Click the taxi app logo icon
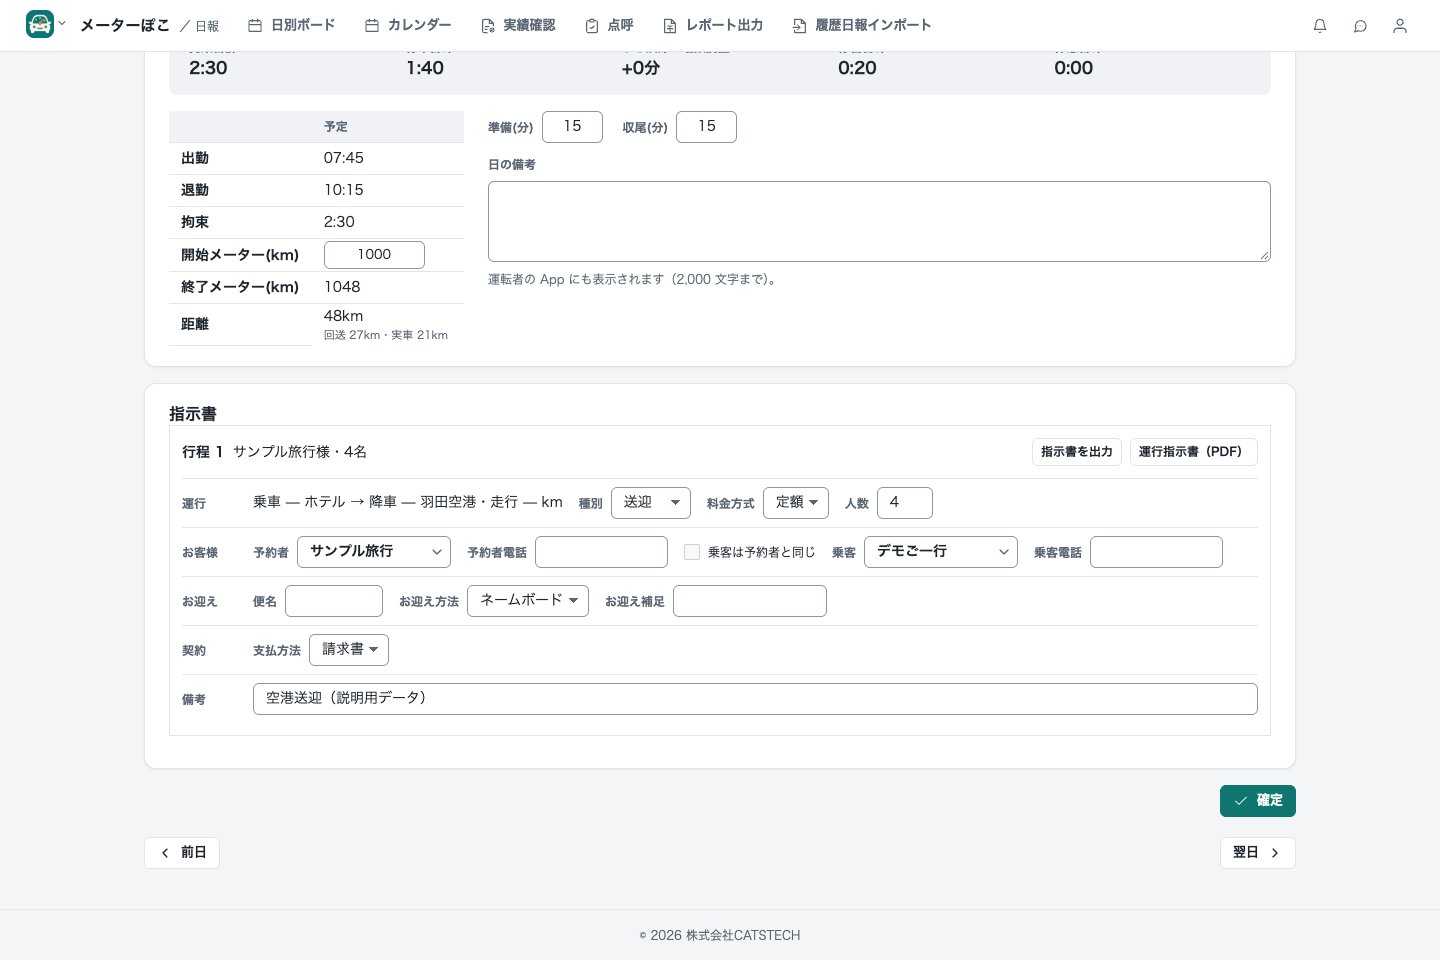 pos(40,25)
